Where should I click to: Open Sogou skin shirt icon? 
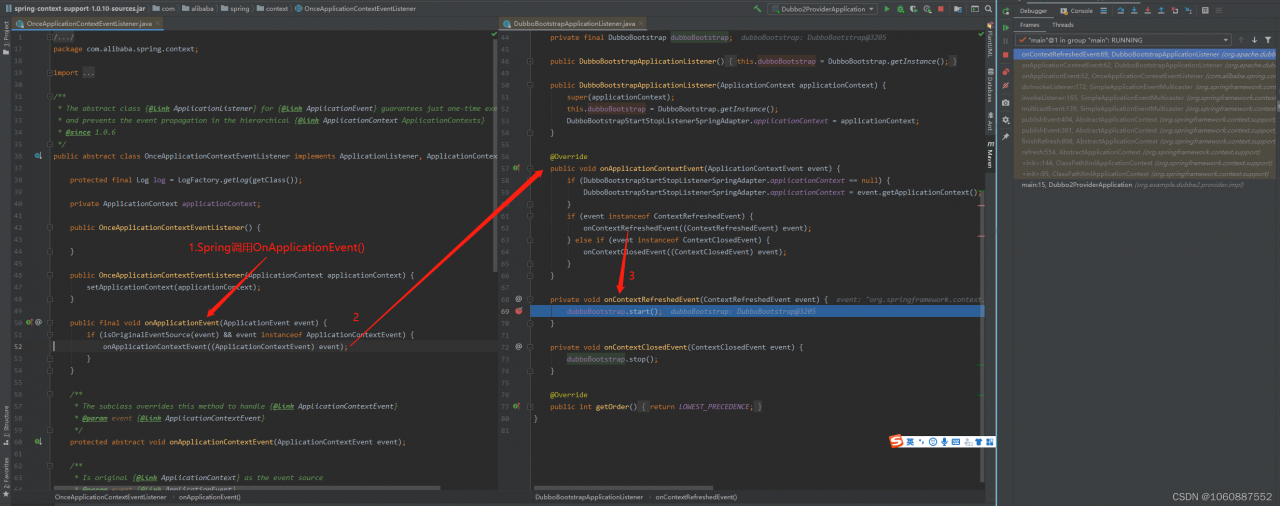coord(978,441)
